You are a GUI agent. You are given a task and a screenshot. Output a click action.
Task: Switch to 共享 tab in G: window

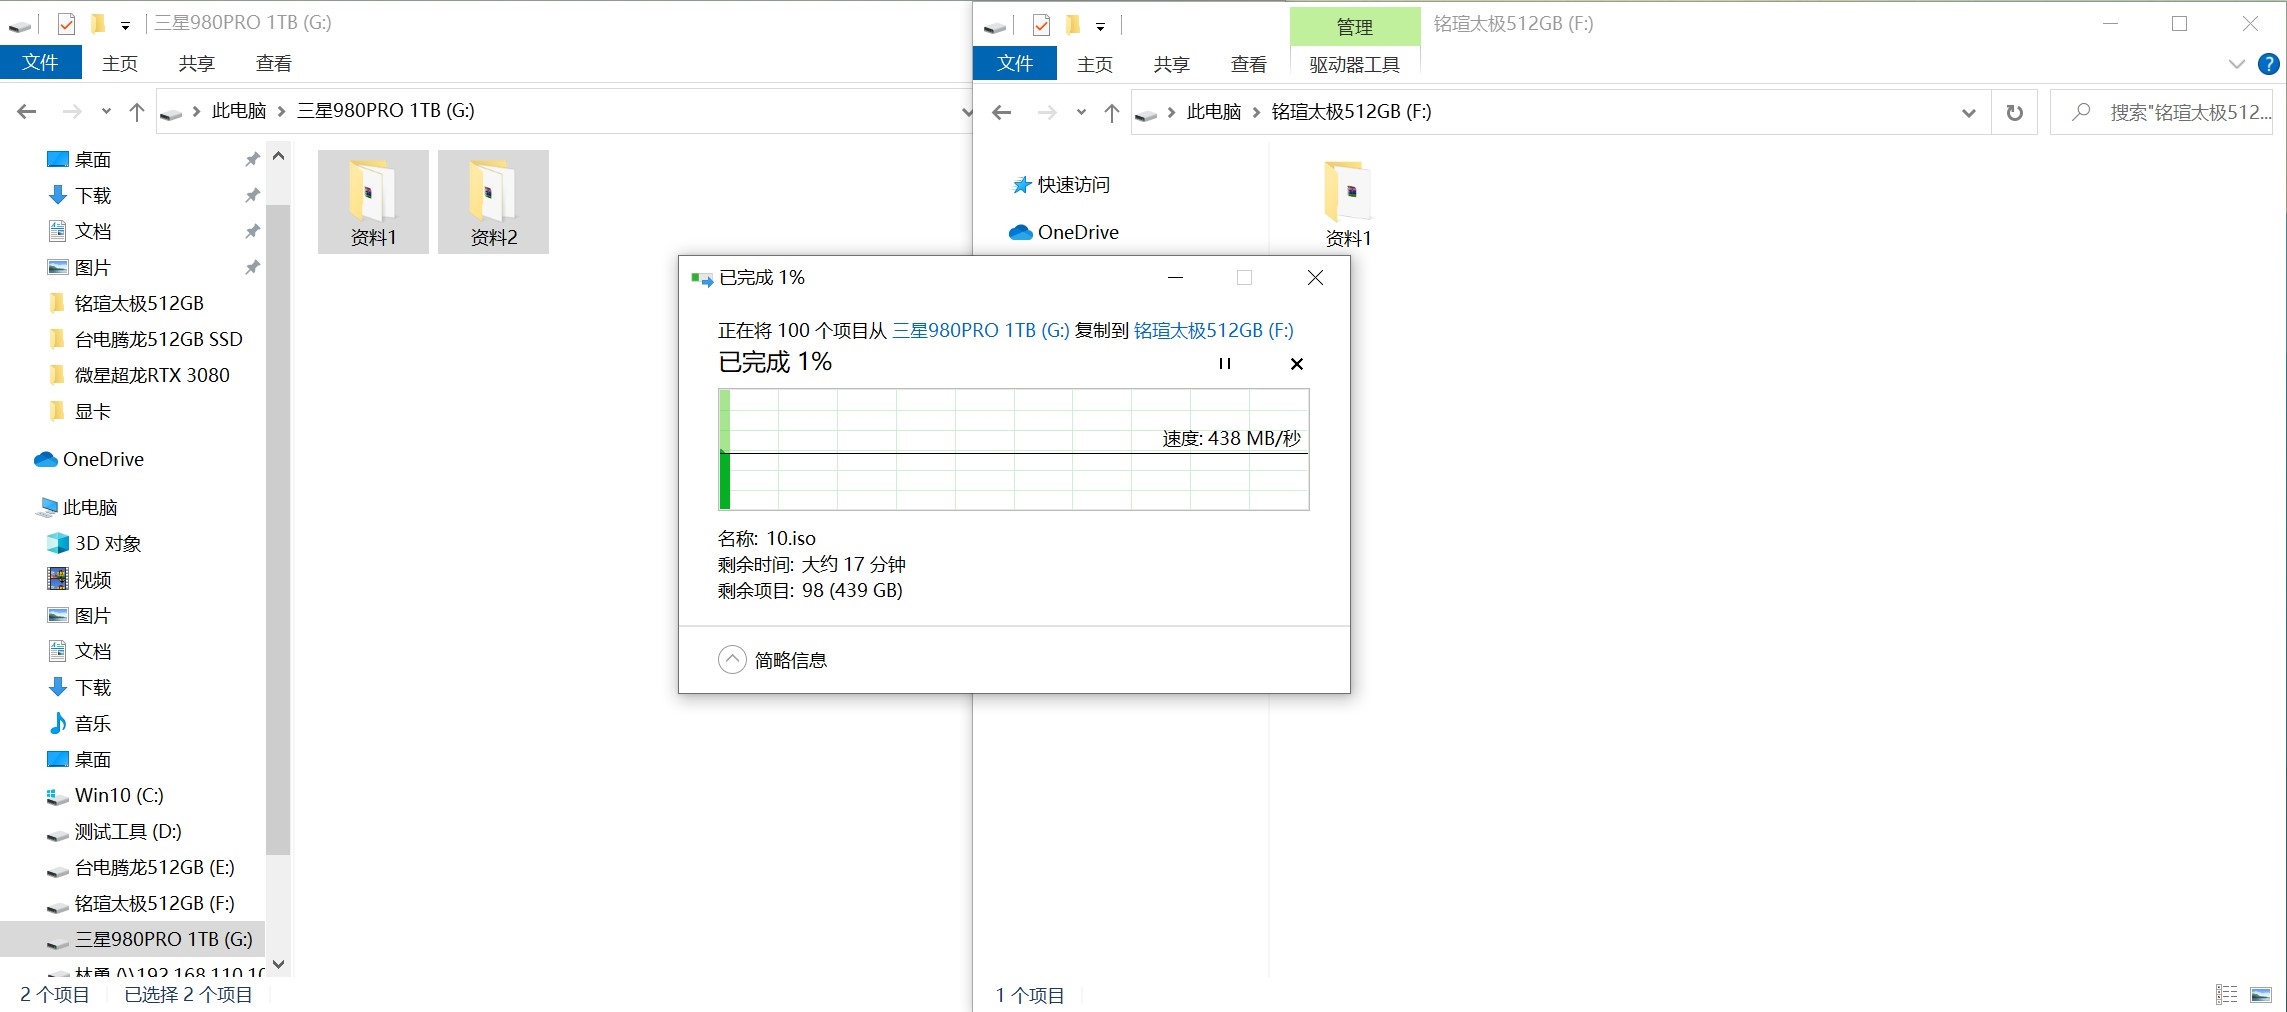[x=196, y=63]
